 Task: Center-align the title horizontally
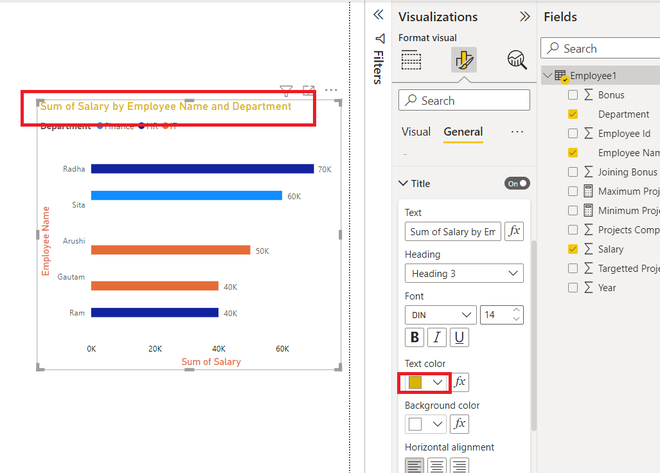[437, 465]
